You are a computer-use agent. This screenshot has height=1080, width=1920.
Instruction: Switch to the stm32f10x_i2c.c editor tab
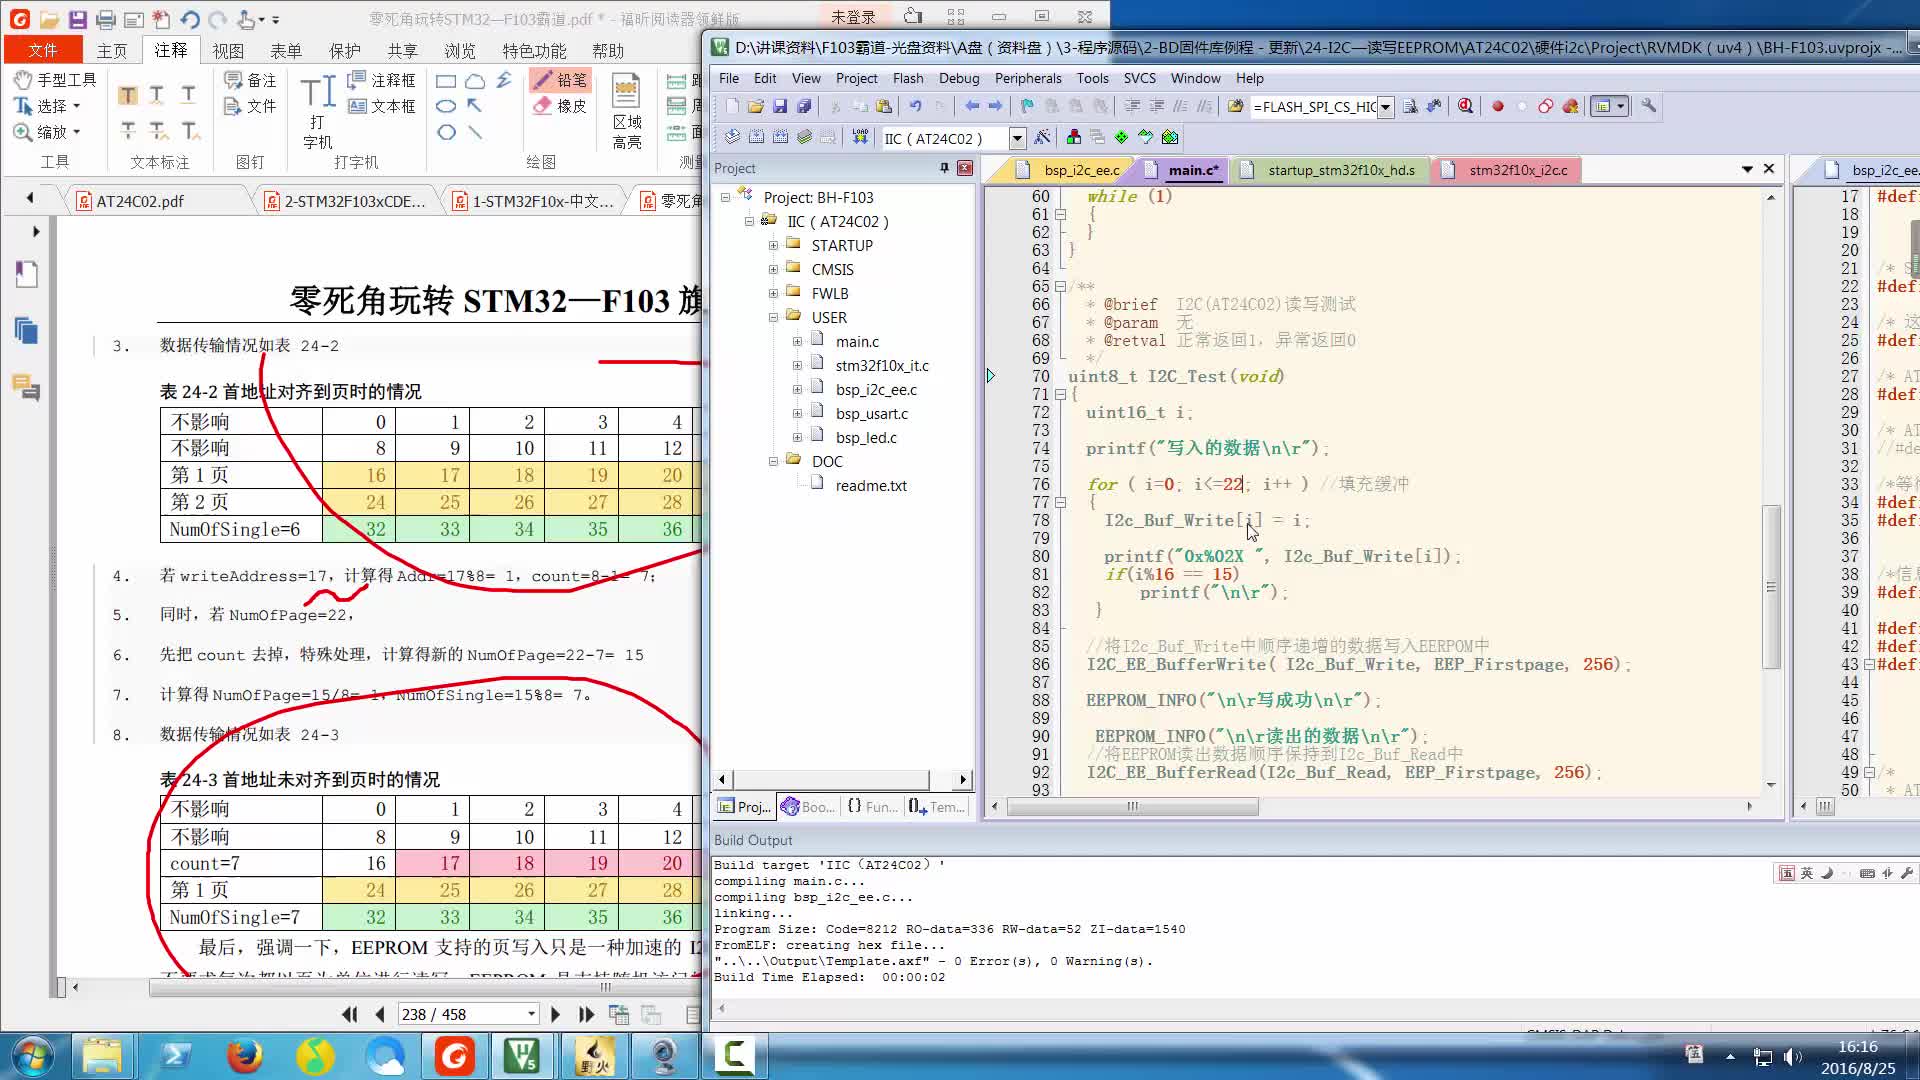click(x=1506, y=170)
